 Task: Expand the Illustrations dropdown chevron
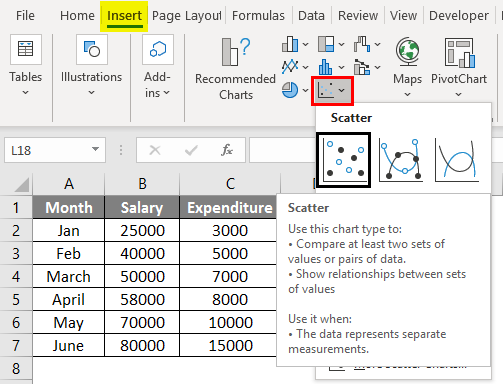pos(91,93)
